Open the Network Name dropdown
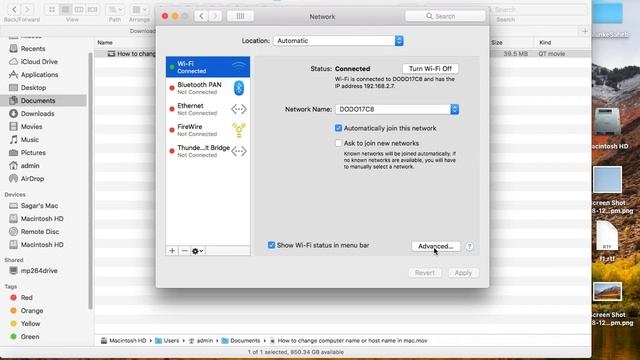The width and height of the screenshot is (640, 360). point(397,109)
